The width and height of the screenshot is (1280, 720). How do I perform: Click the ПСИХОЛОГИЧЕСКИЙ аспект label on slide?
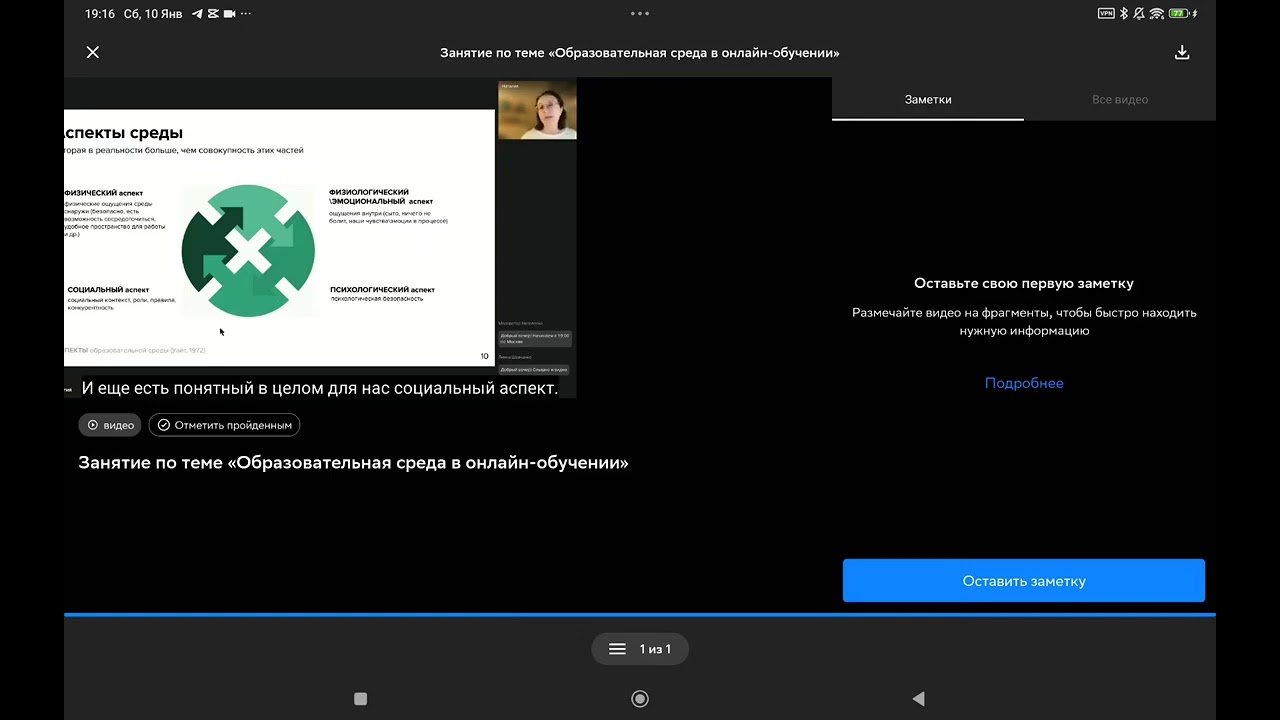click(382, 290)
